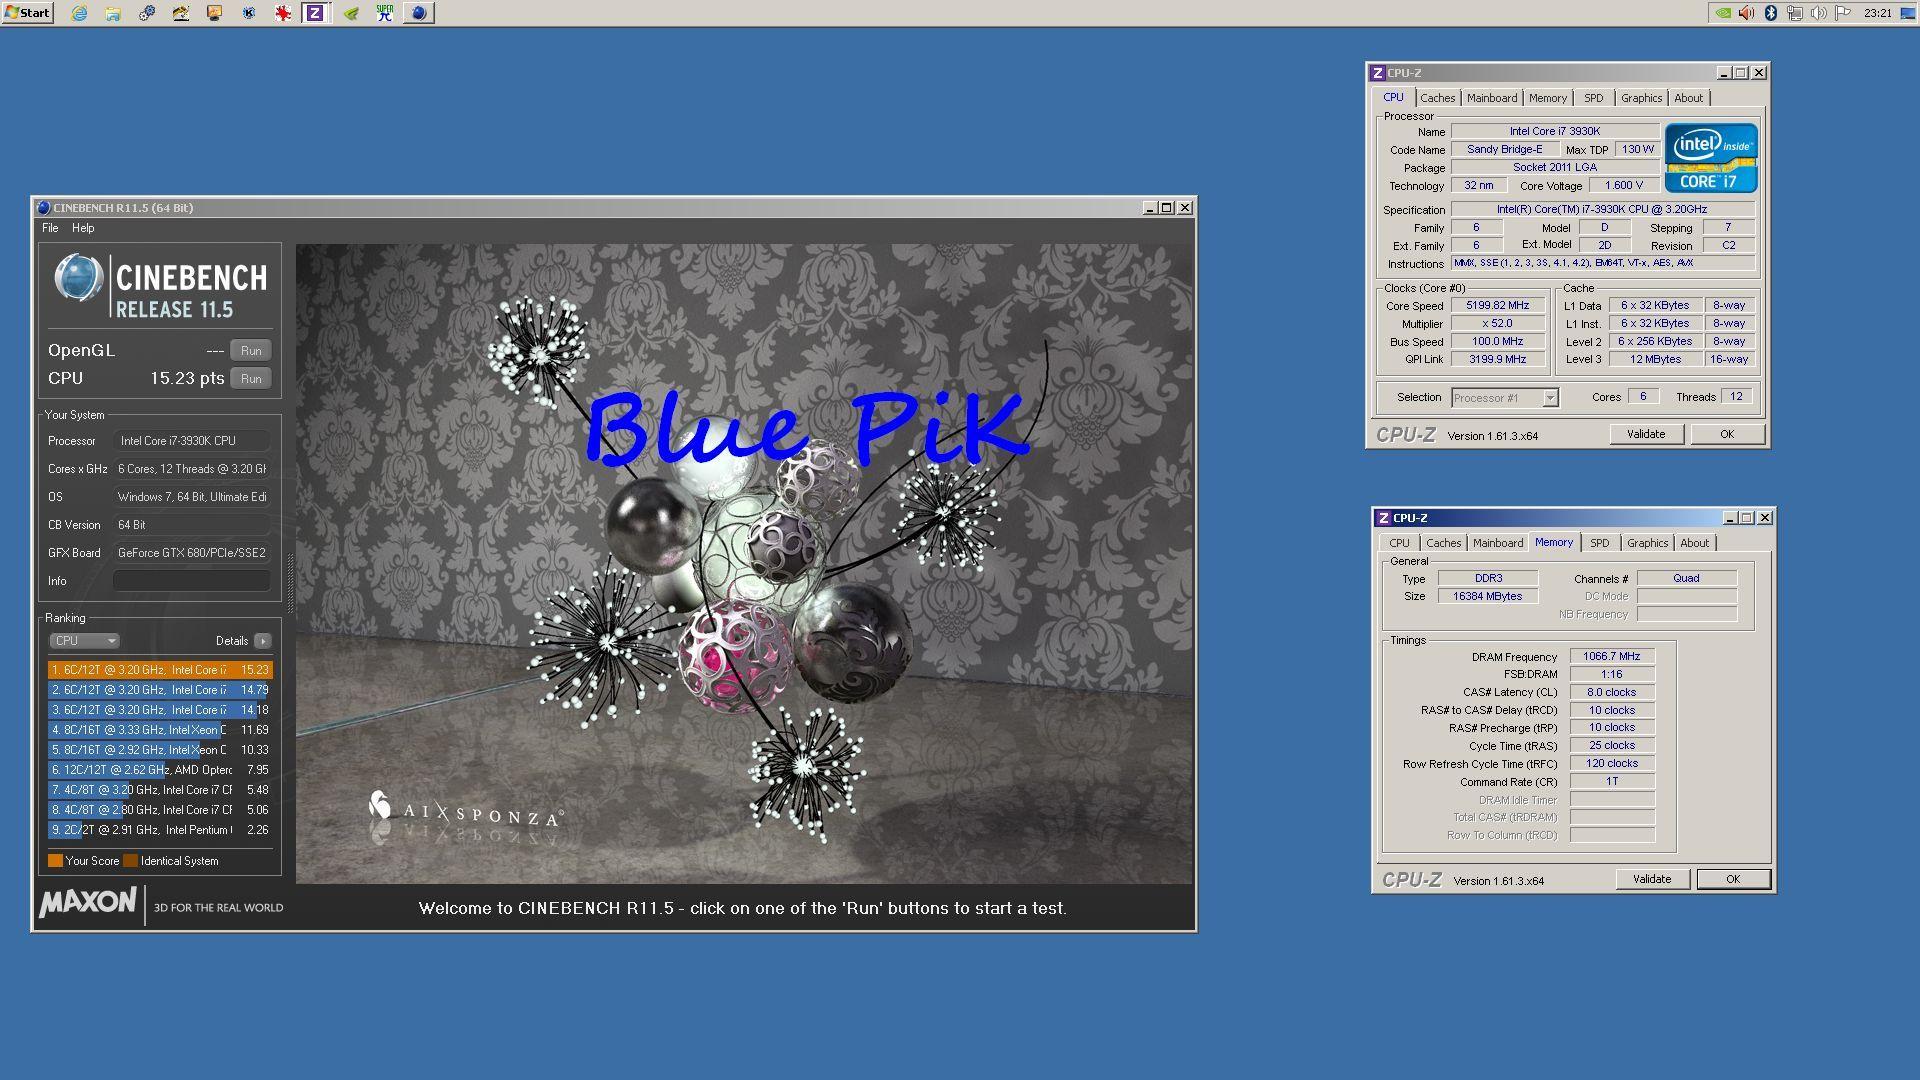Click the NVIDIA tray icon

pos(1723,13)
